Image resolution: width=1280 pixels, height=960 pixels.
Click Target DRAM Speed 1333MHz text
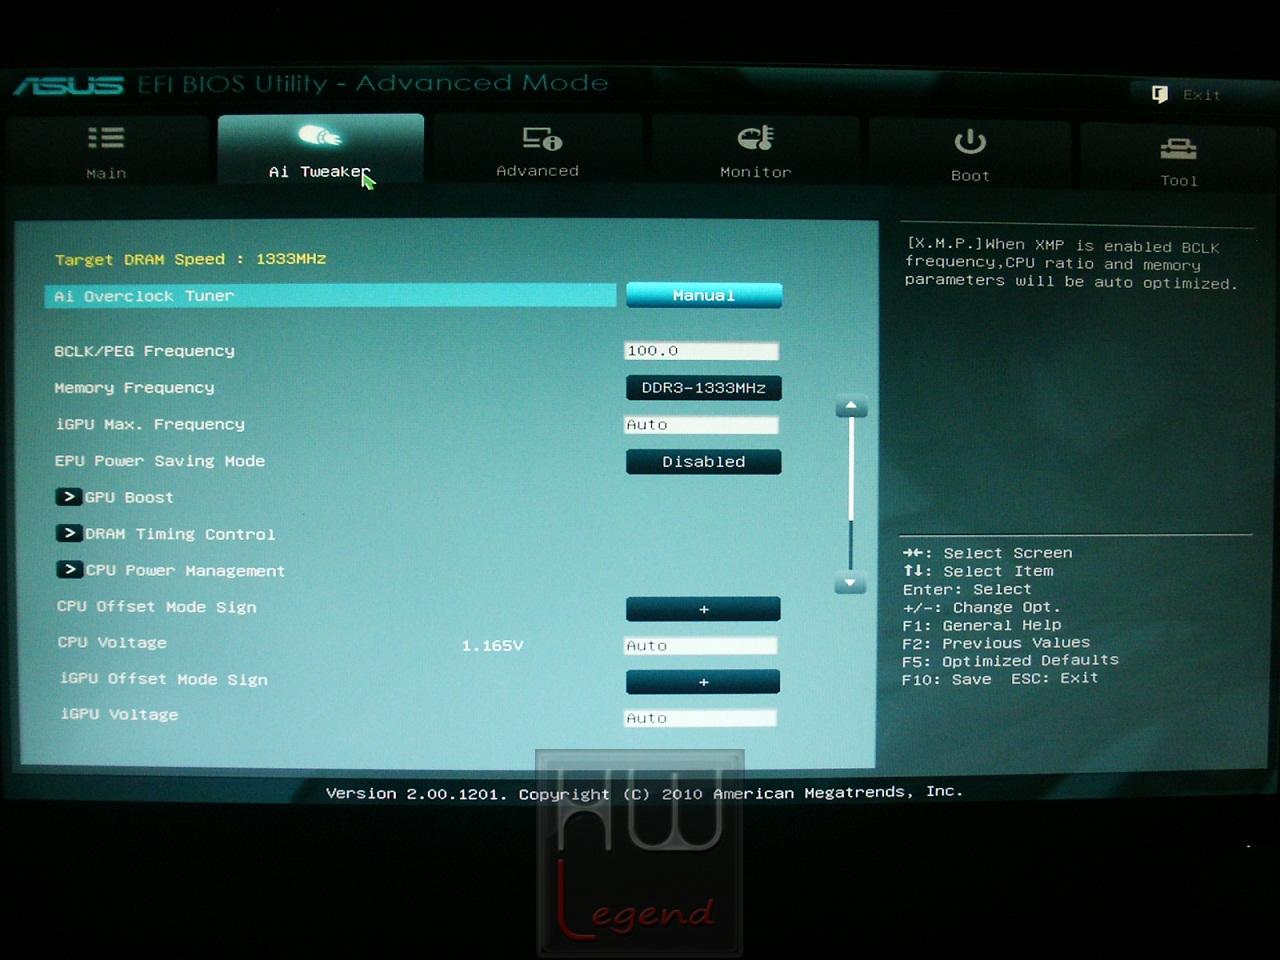pos(190,259)
